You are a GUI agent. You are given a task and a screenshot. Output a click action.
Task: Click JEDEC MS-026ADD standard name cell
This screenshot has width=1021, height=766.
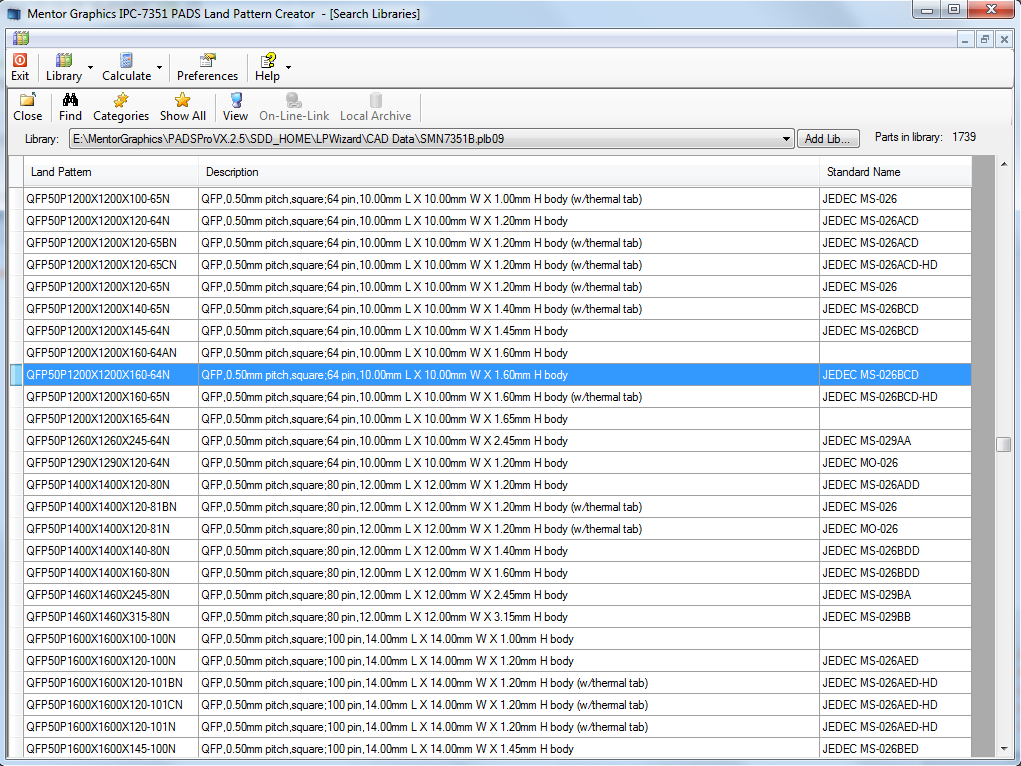coord(895,485)
